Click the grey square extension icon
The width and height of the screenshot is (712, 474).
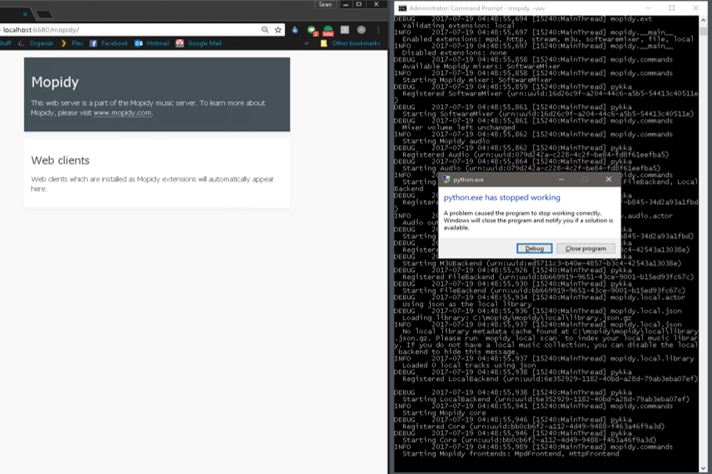click(x=345, y=30)
